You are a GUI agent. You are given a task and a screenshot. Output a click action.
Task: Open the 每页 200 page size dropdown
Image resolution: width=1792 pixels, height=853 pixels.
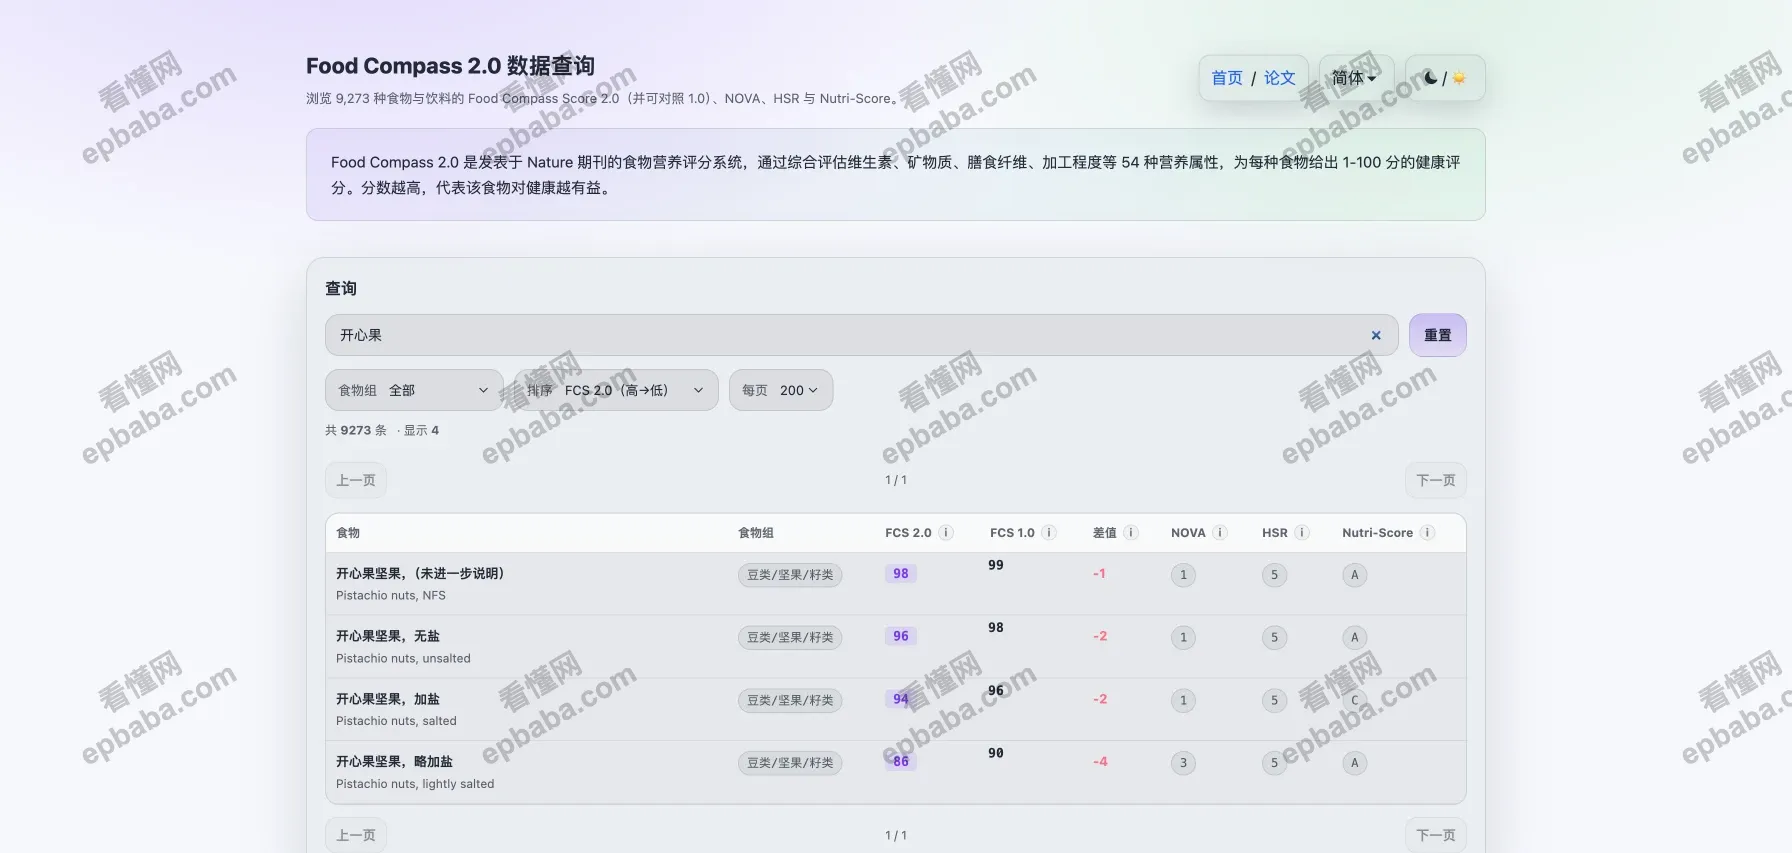(x=780, y=390)
